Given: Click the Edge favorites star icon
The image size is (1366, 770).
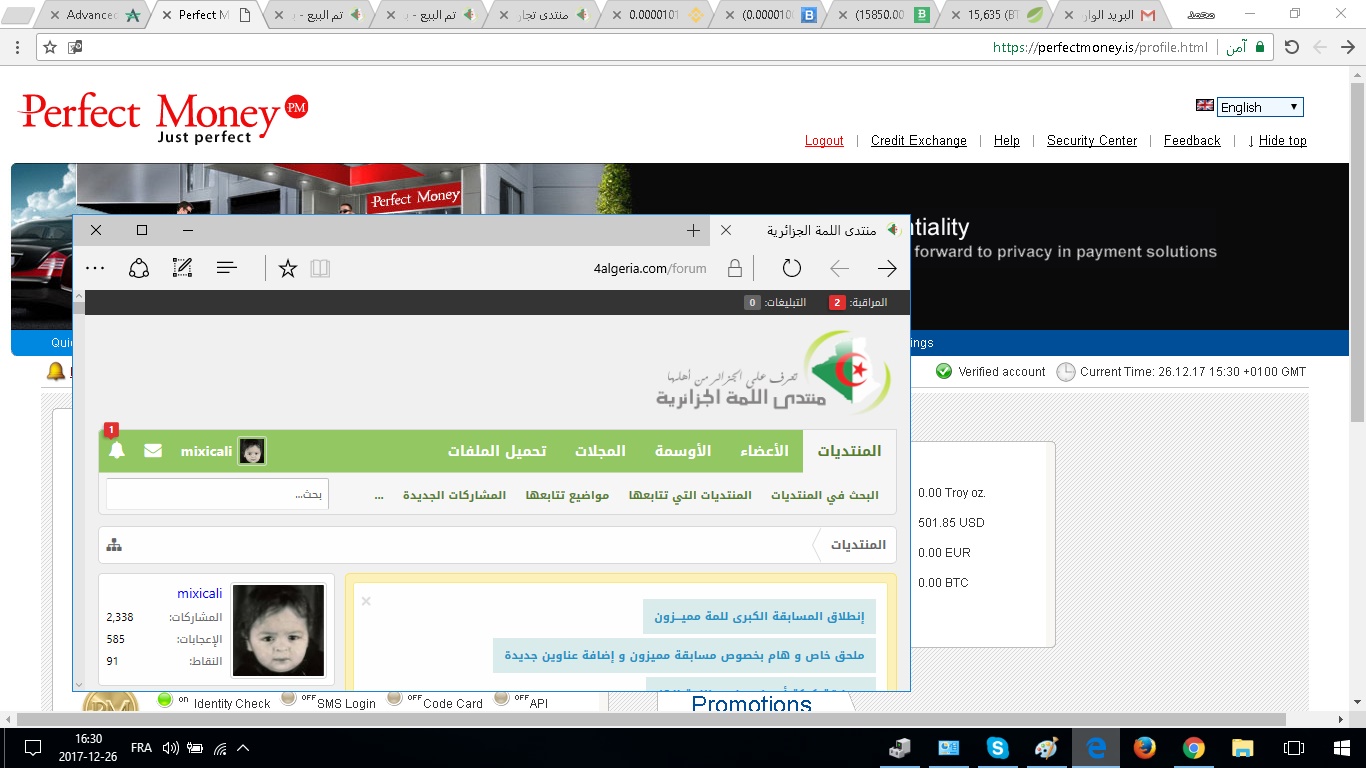Looking at the screenshot, I should click(288, 268).
